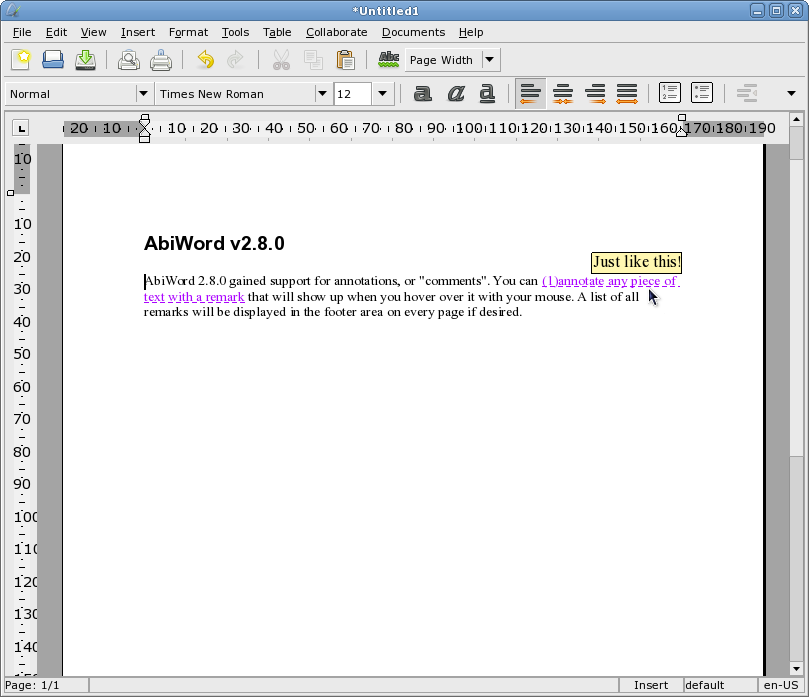Insert a numbered list
This screenshot has height=697, width=809.
670,93
